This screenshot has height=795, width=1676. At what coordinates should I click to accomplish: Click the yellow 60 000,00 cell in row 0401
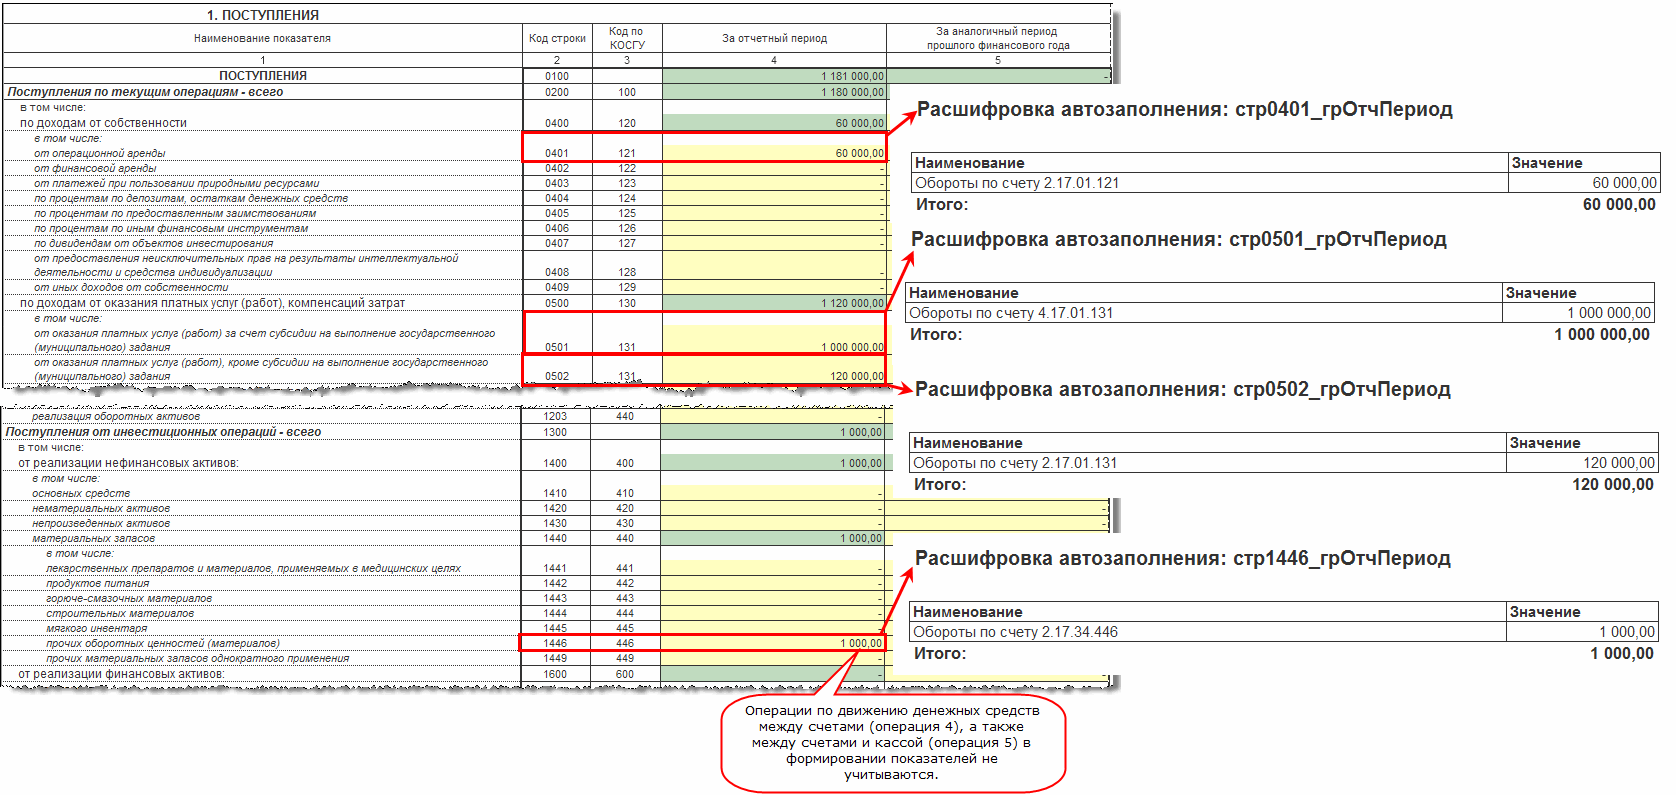point(774,153)
